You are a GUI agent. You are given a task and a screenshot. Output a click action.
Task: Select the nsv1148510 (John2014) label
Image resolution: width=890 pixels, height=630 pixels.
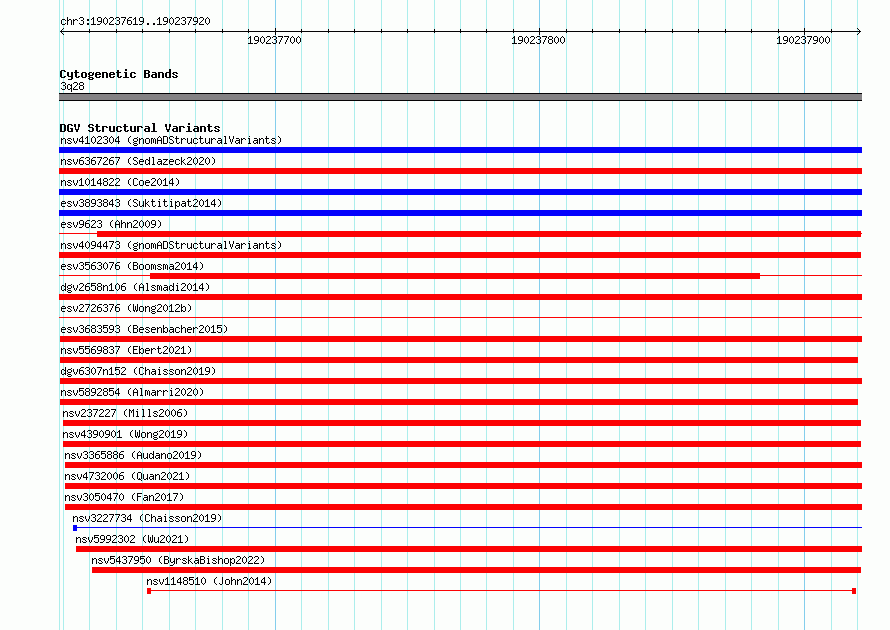[x=209, y=581]
